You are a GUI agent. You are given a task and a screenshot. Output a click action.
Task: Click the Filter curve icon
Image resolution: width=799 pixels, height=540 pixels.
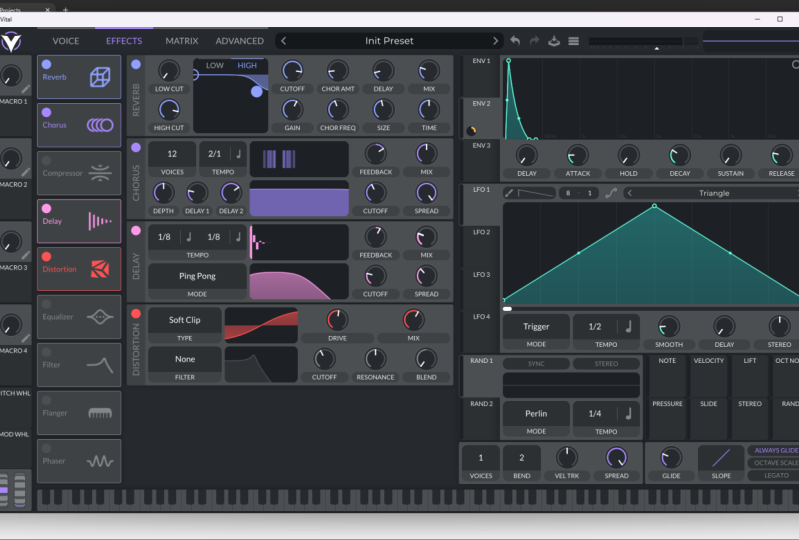coord(100,365)
